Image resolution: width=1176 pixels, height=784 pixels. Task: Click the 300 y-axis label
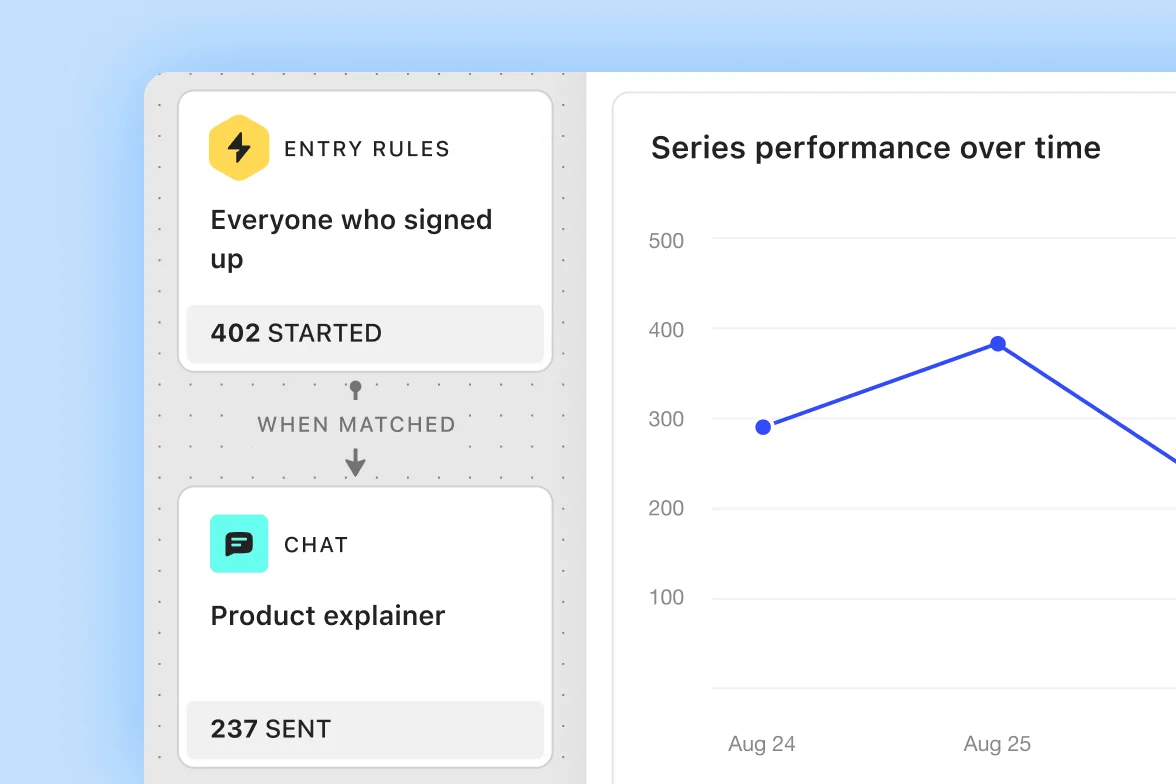(666, 419)
